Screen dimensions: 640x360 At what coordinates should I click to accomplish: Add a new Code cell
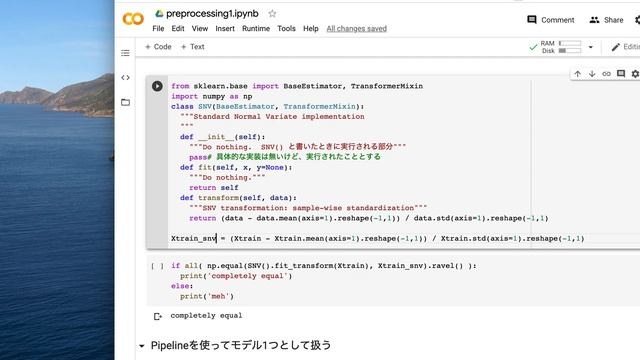[x=158, y=47]
